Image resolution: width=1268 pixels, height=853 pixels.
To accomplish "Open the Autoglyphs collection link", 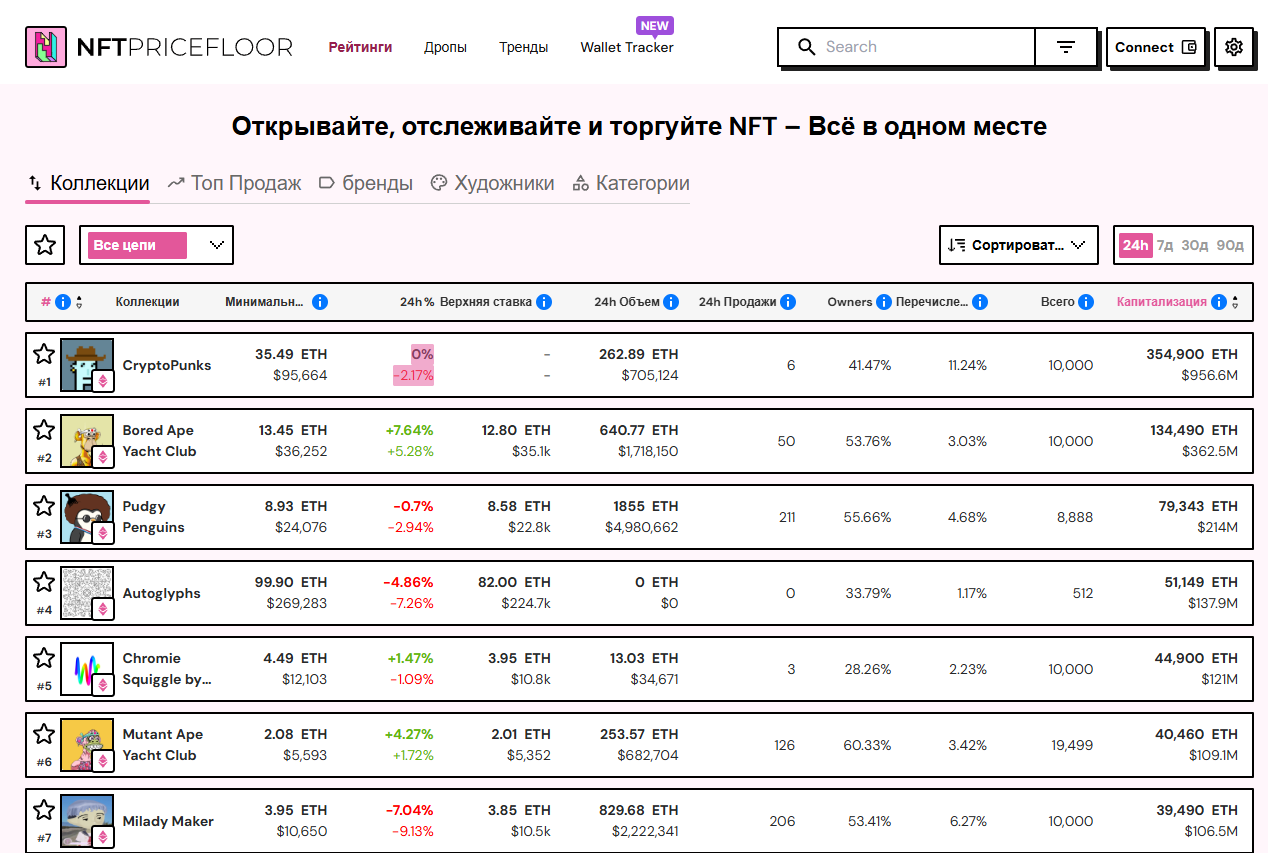I will (x=161, y=594).
